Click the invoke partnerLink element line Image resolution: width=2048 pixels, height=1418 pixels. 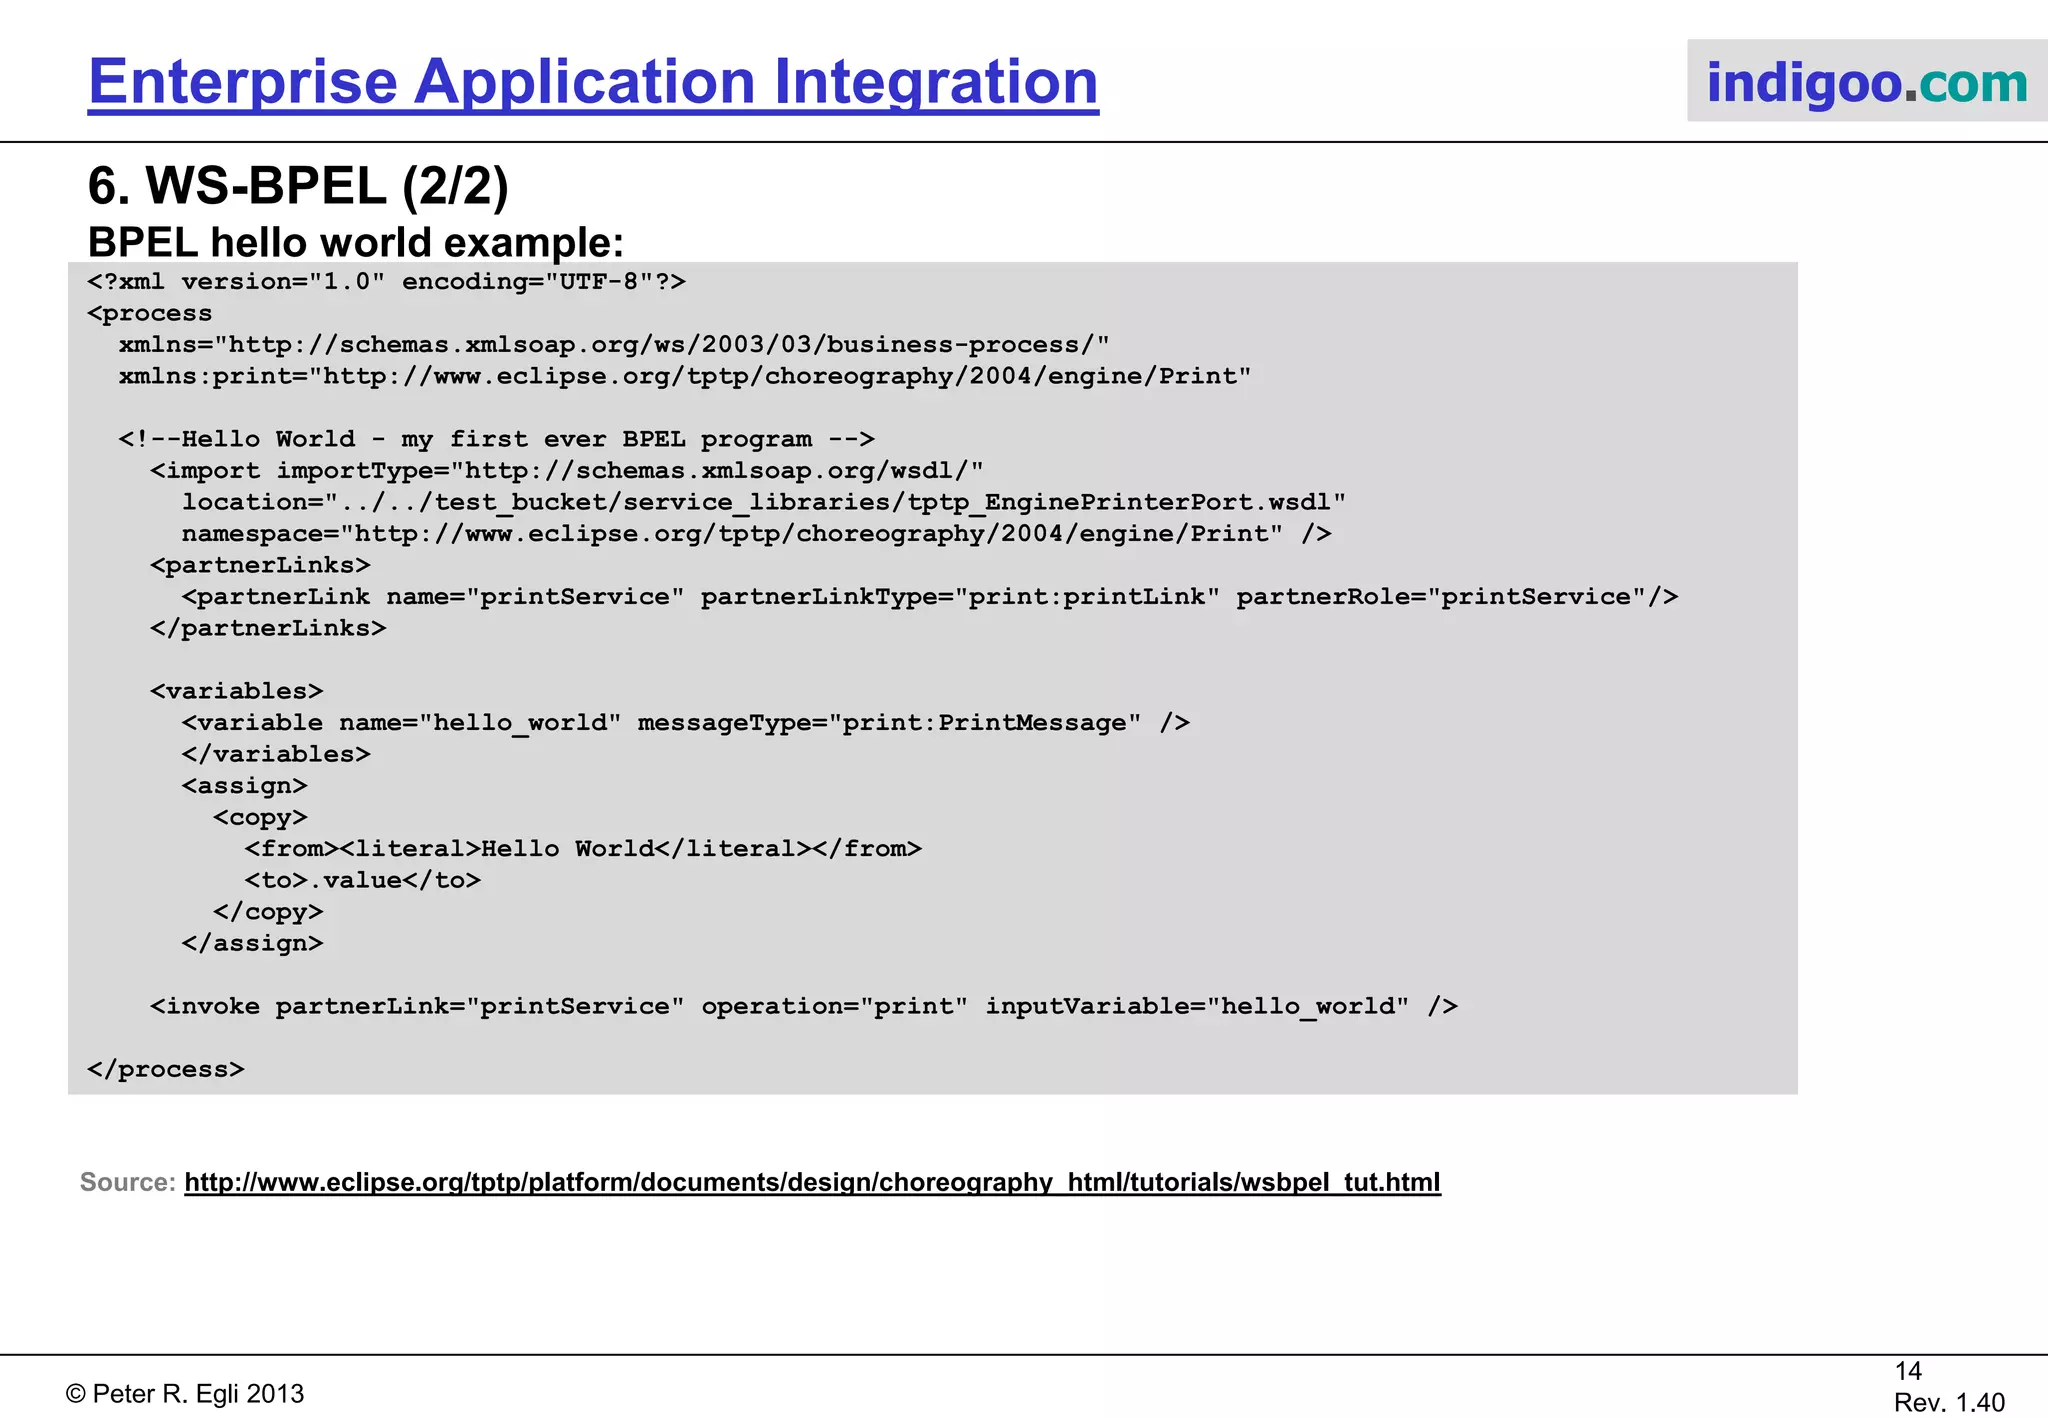pos(803,1007)
